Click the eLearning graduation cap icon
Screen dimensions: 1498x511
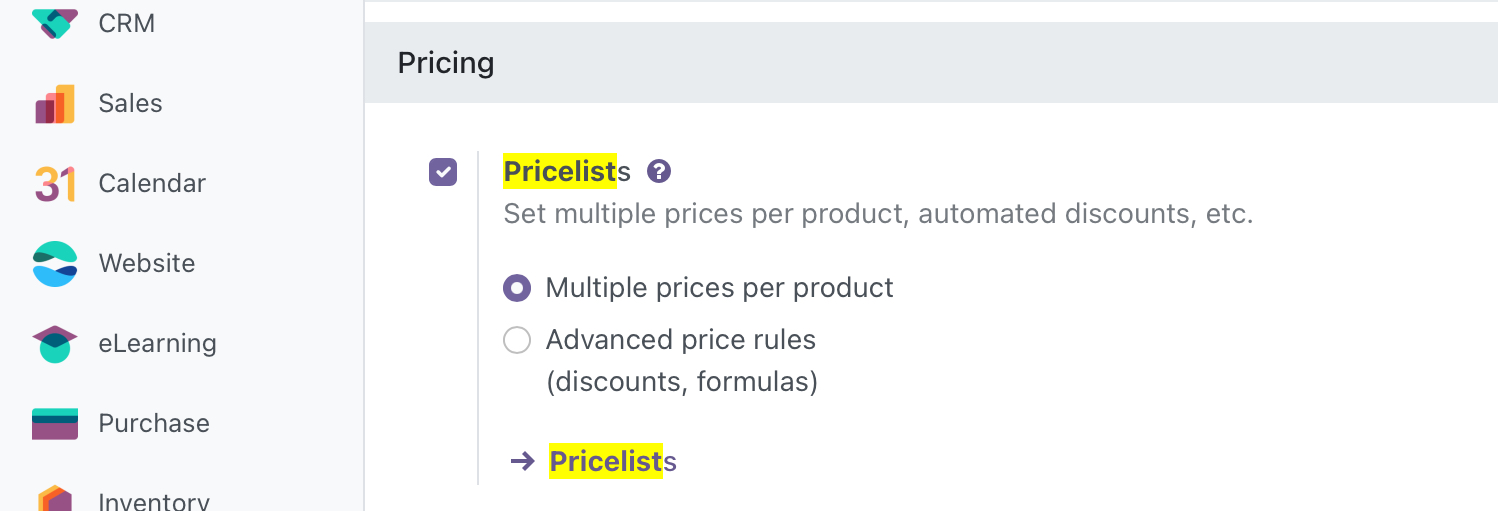click(x=55, y=344)
